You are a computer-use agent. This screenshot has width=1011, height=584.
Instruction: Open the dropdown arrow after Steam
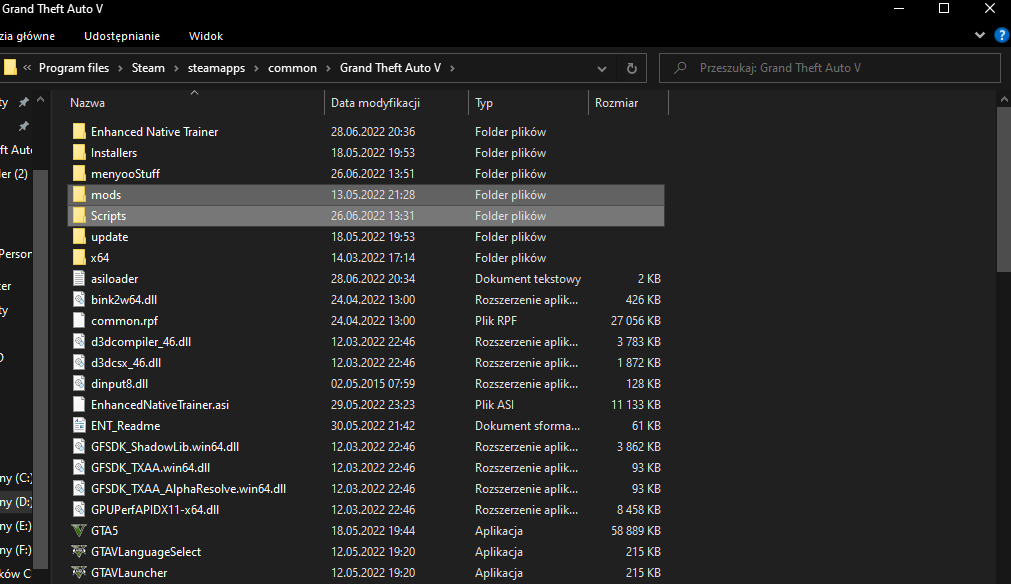176,68
